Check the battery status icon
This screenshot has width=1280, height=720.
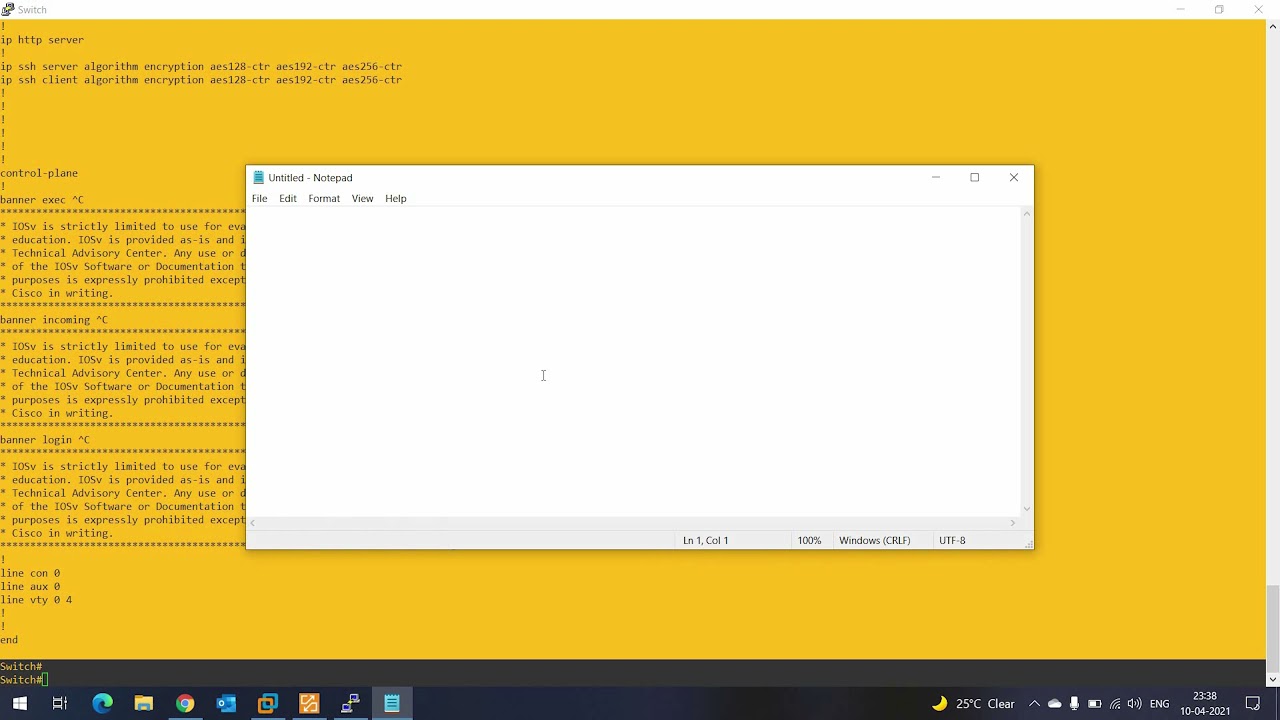click(x=1094, y=704)
